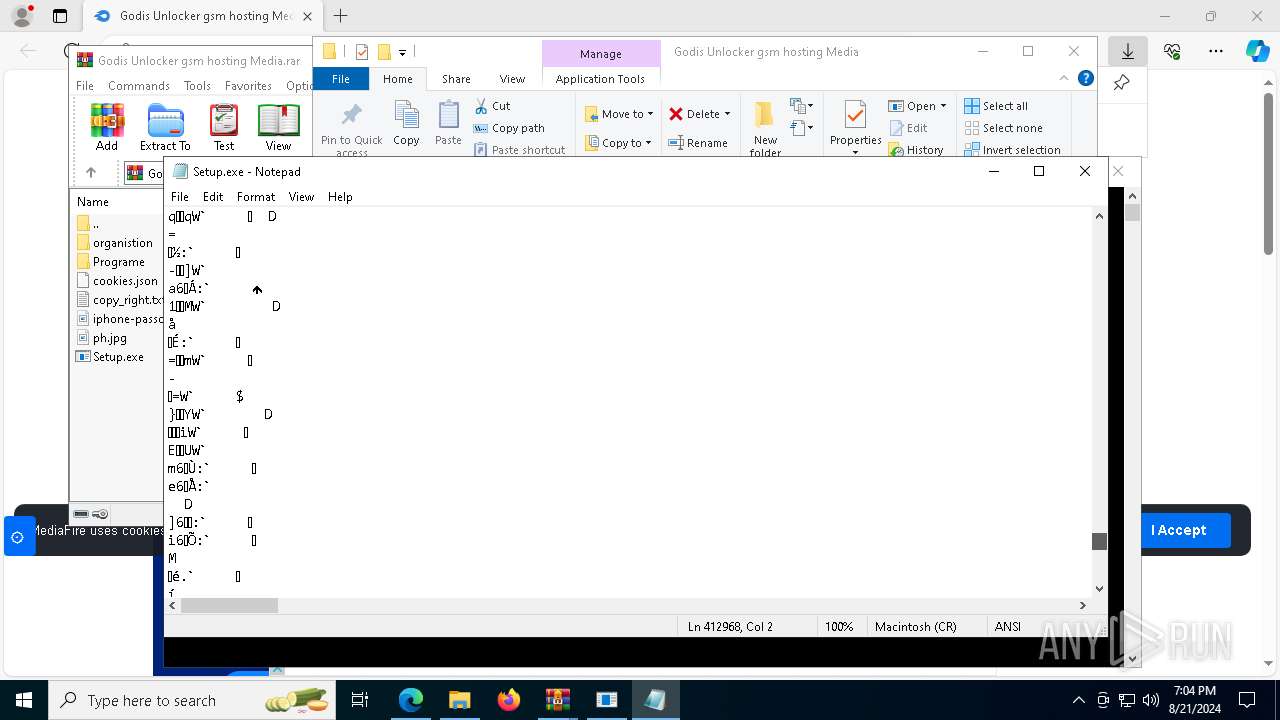The image size is (1280, 720).
Task: Click Paste shortcut in Explorer
Action: [x=519, y=150]
